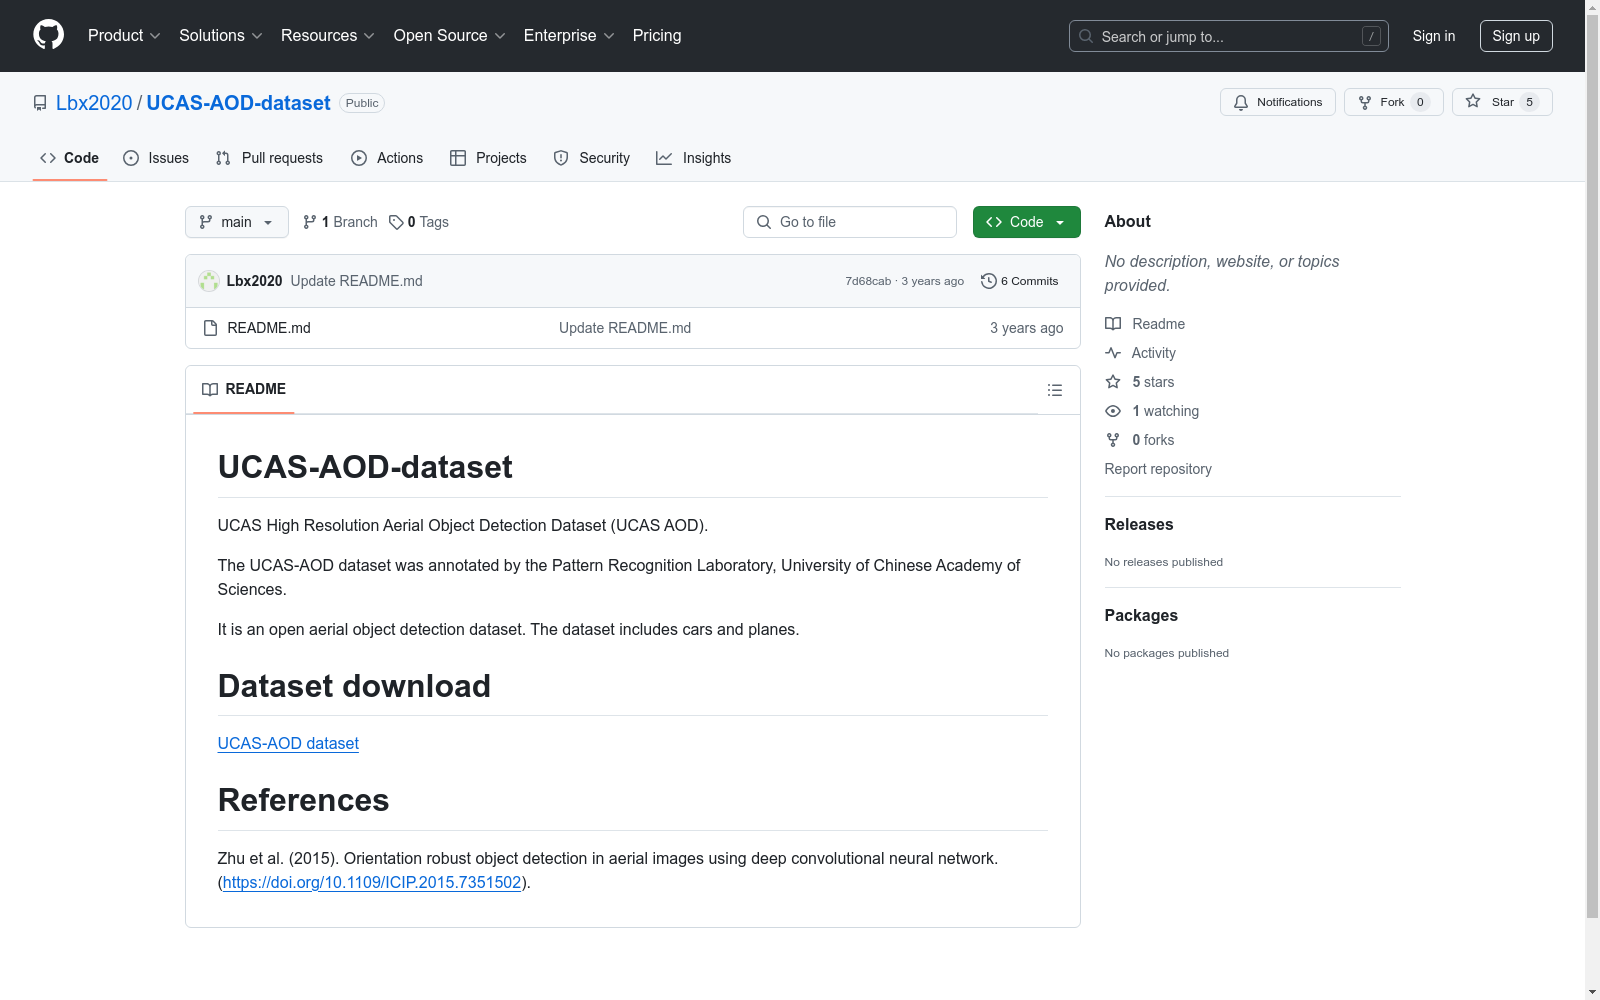The width and height of the screenshot is (1600, 1000).
Task: Open the README table of contents icon
Action: (1055, 389)
